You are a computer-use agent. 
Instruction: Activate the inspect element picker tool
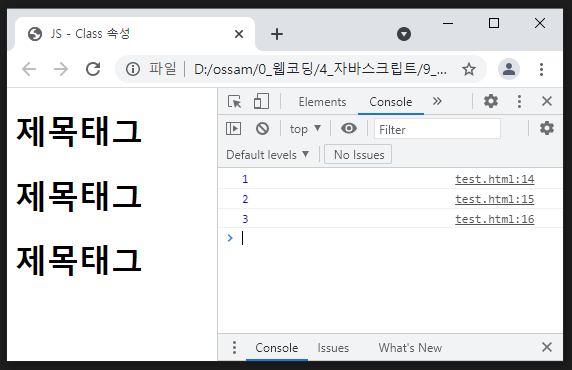[234, 101]
